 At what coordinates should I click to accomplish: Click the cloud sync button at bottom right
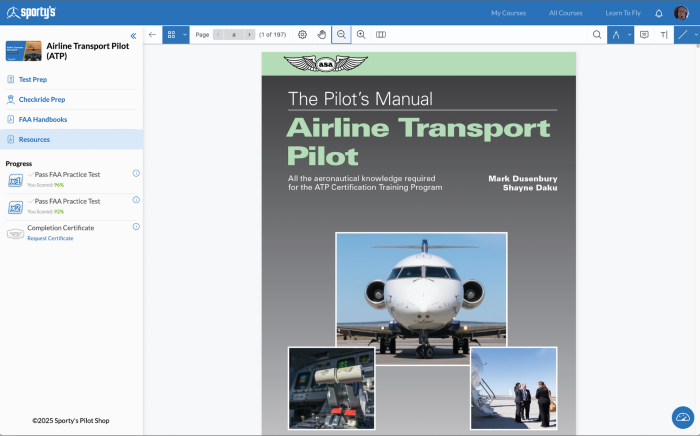click(682, 417)
